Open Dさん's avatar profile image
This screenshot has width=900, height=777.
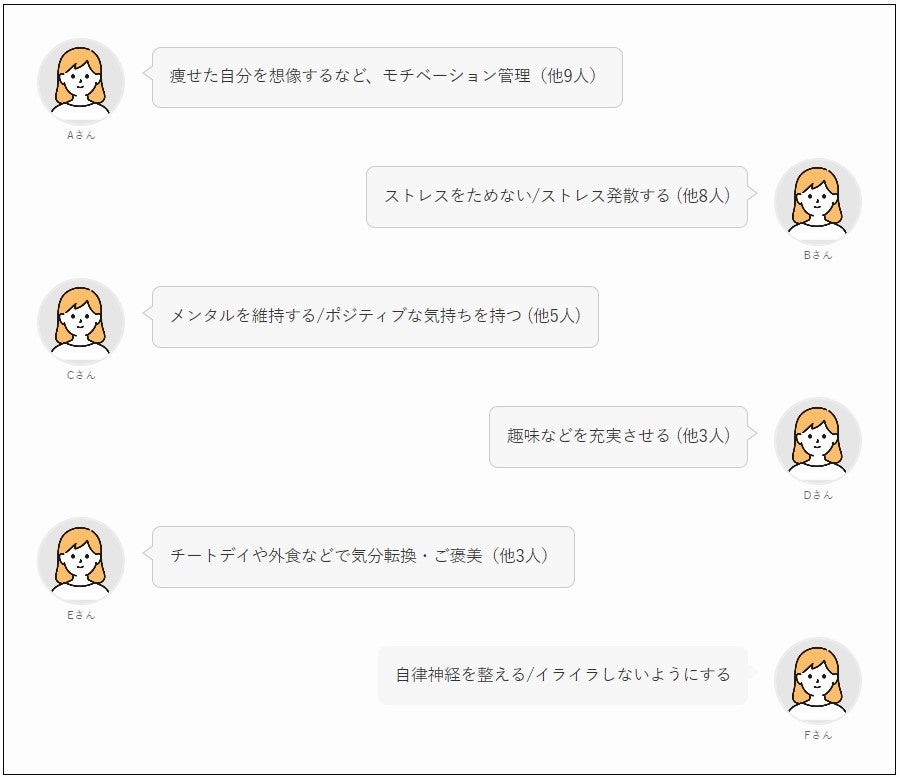[x=818, y=441]
